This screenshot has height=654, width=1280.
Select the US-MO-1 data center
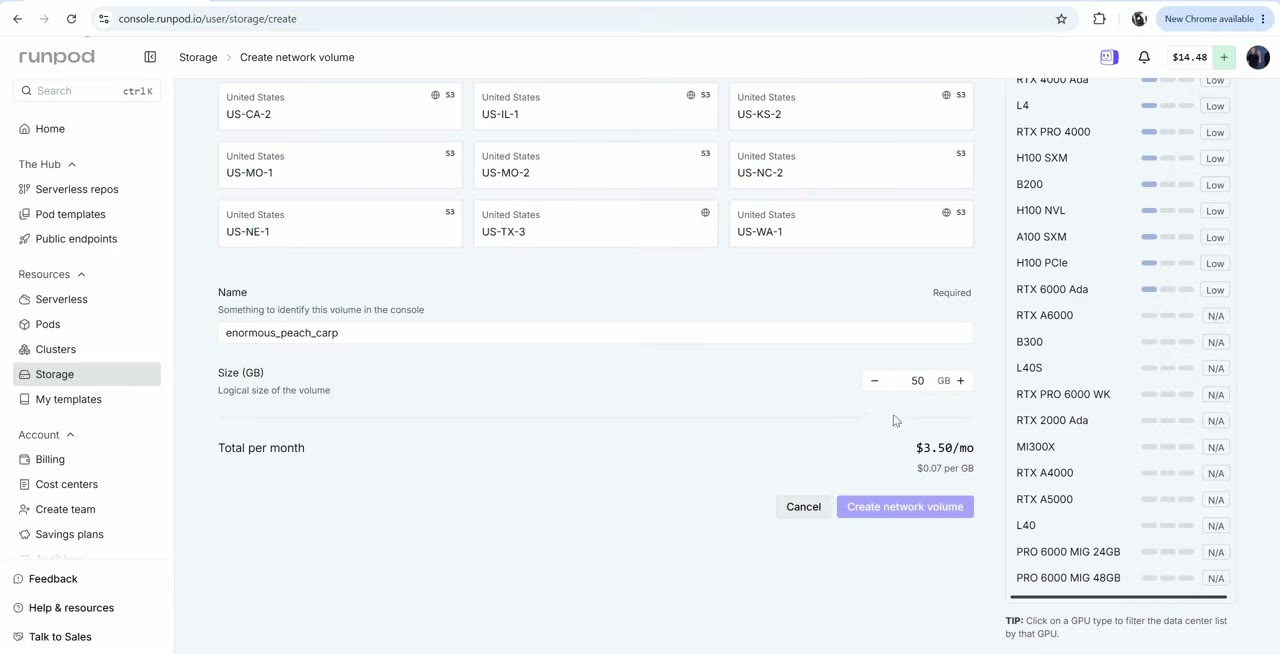(340, 165)
